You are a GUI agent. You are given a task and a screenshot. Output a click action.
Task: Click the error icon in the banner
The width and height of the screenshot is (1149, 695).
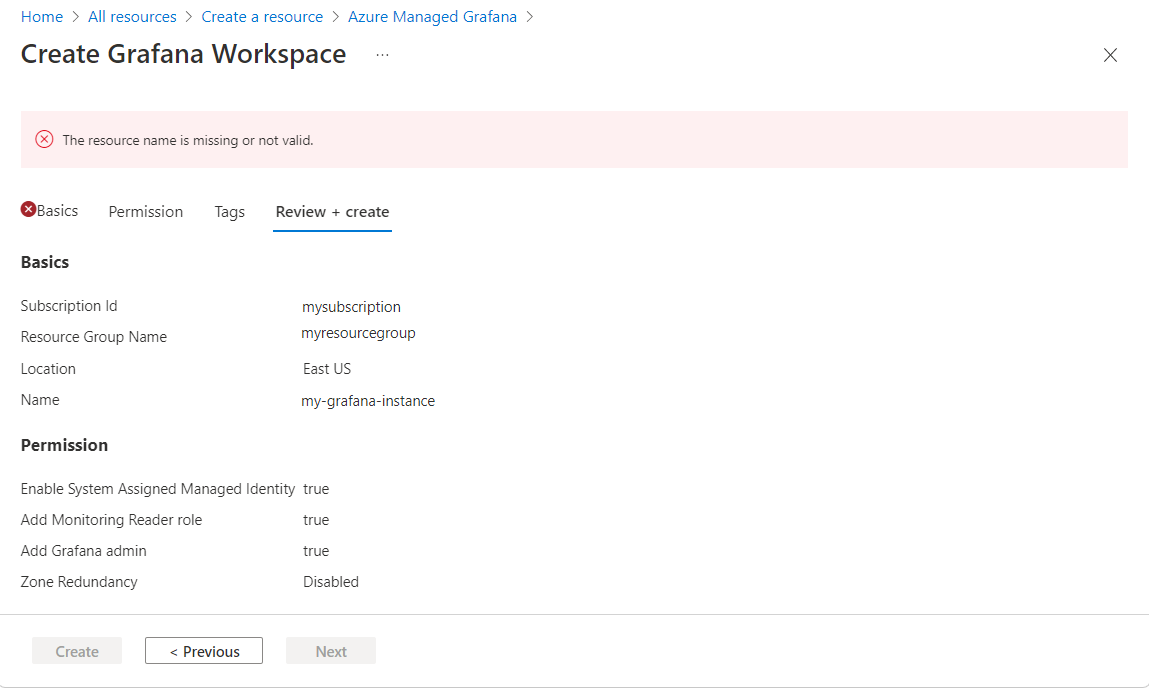(x=43, y=139)
